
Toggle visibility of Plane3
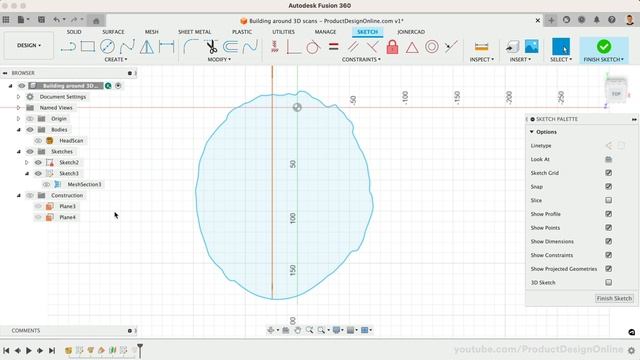click(x=38, y=206)
